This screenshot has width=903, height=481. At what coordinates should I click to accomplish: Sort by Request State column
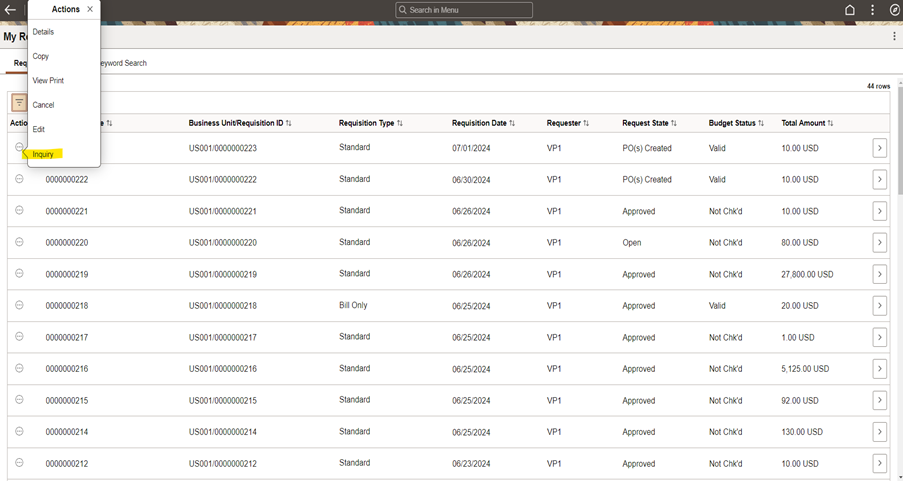pyautogui.click(x=650, y=123)
